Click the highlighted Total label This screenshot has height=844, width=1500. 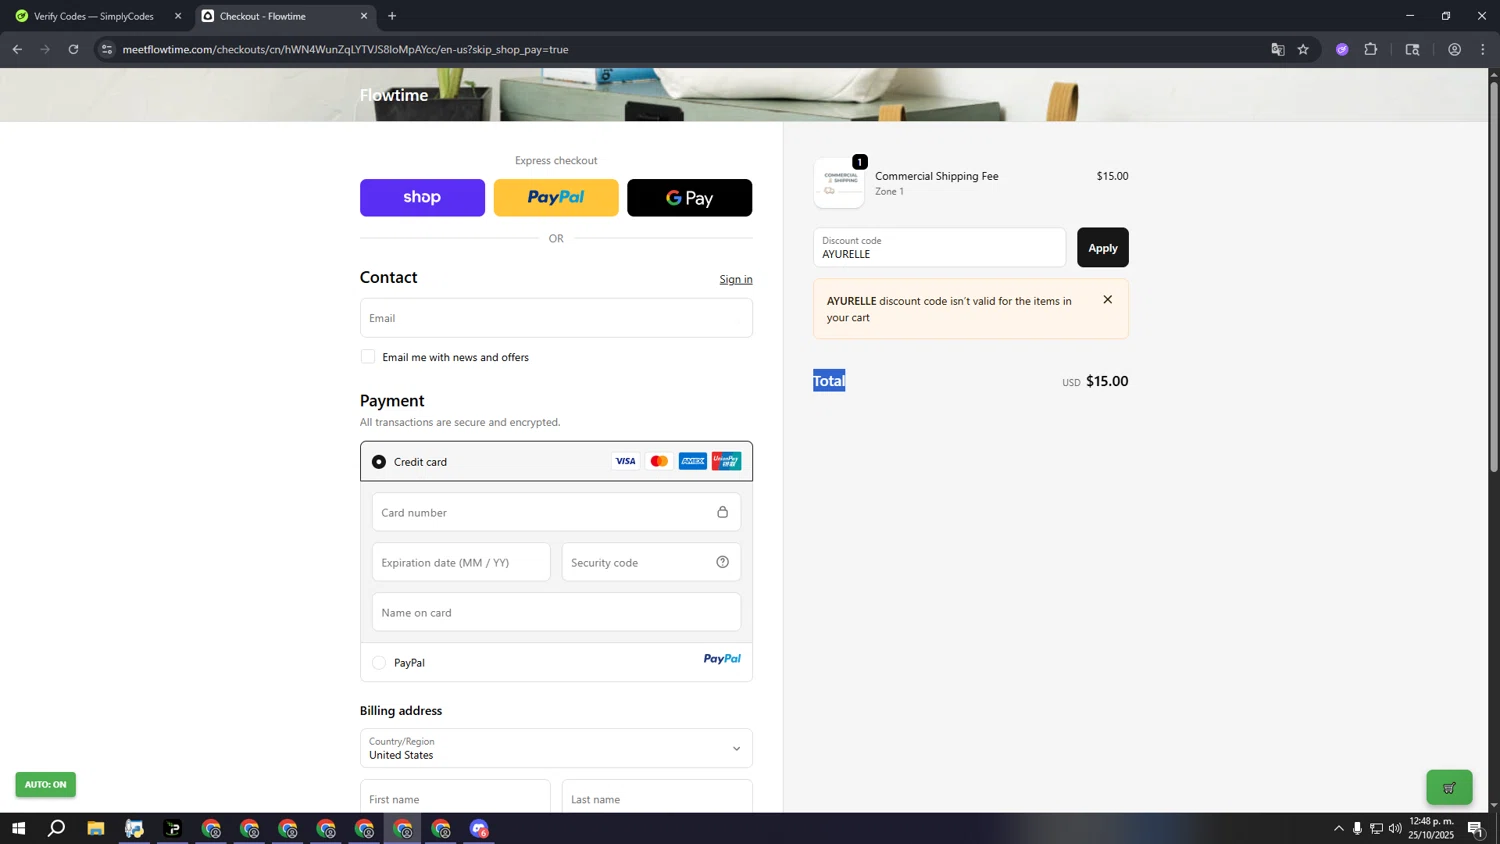(829, 381)
